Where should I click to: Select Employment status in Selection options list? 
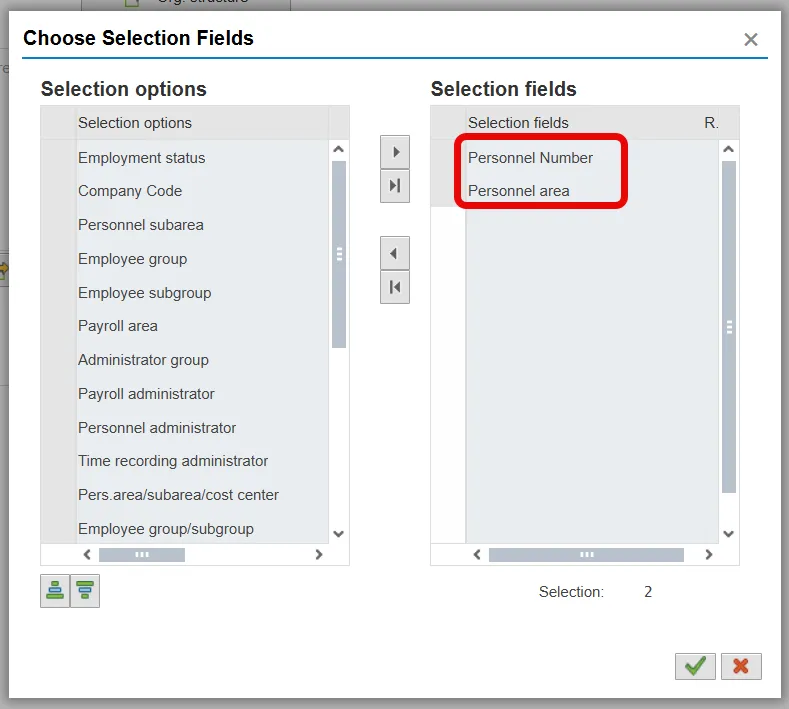tap(141, 158)
